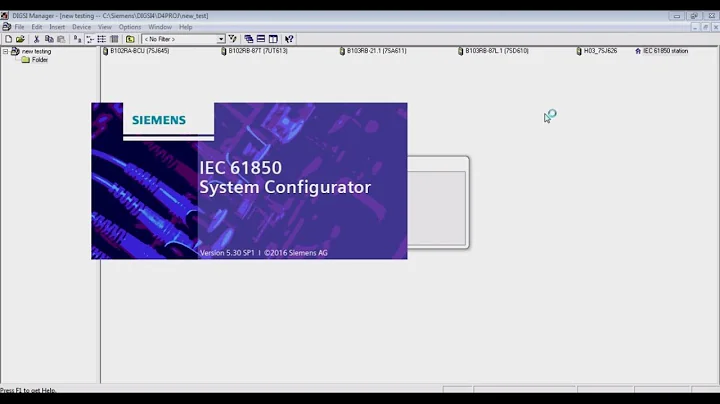Click the Paste toolbar icon

(x=61, y=39)
